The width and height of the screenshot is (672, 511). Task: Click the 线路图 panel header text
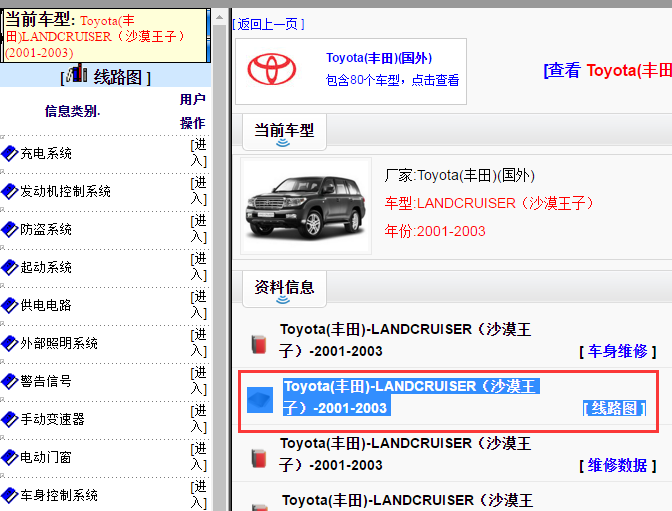[117, 78]
